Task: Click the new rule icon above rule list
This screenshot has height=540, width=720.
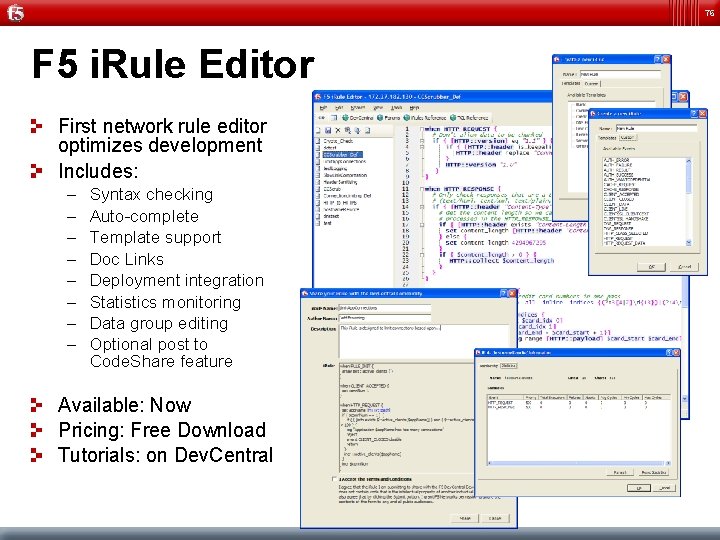Action: tap(318, 130)
